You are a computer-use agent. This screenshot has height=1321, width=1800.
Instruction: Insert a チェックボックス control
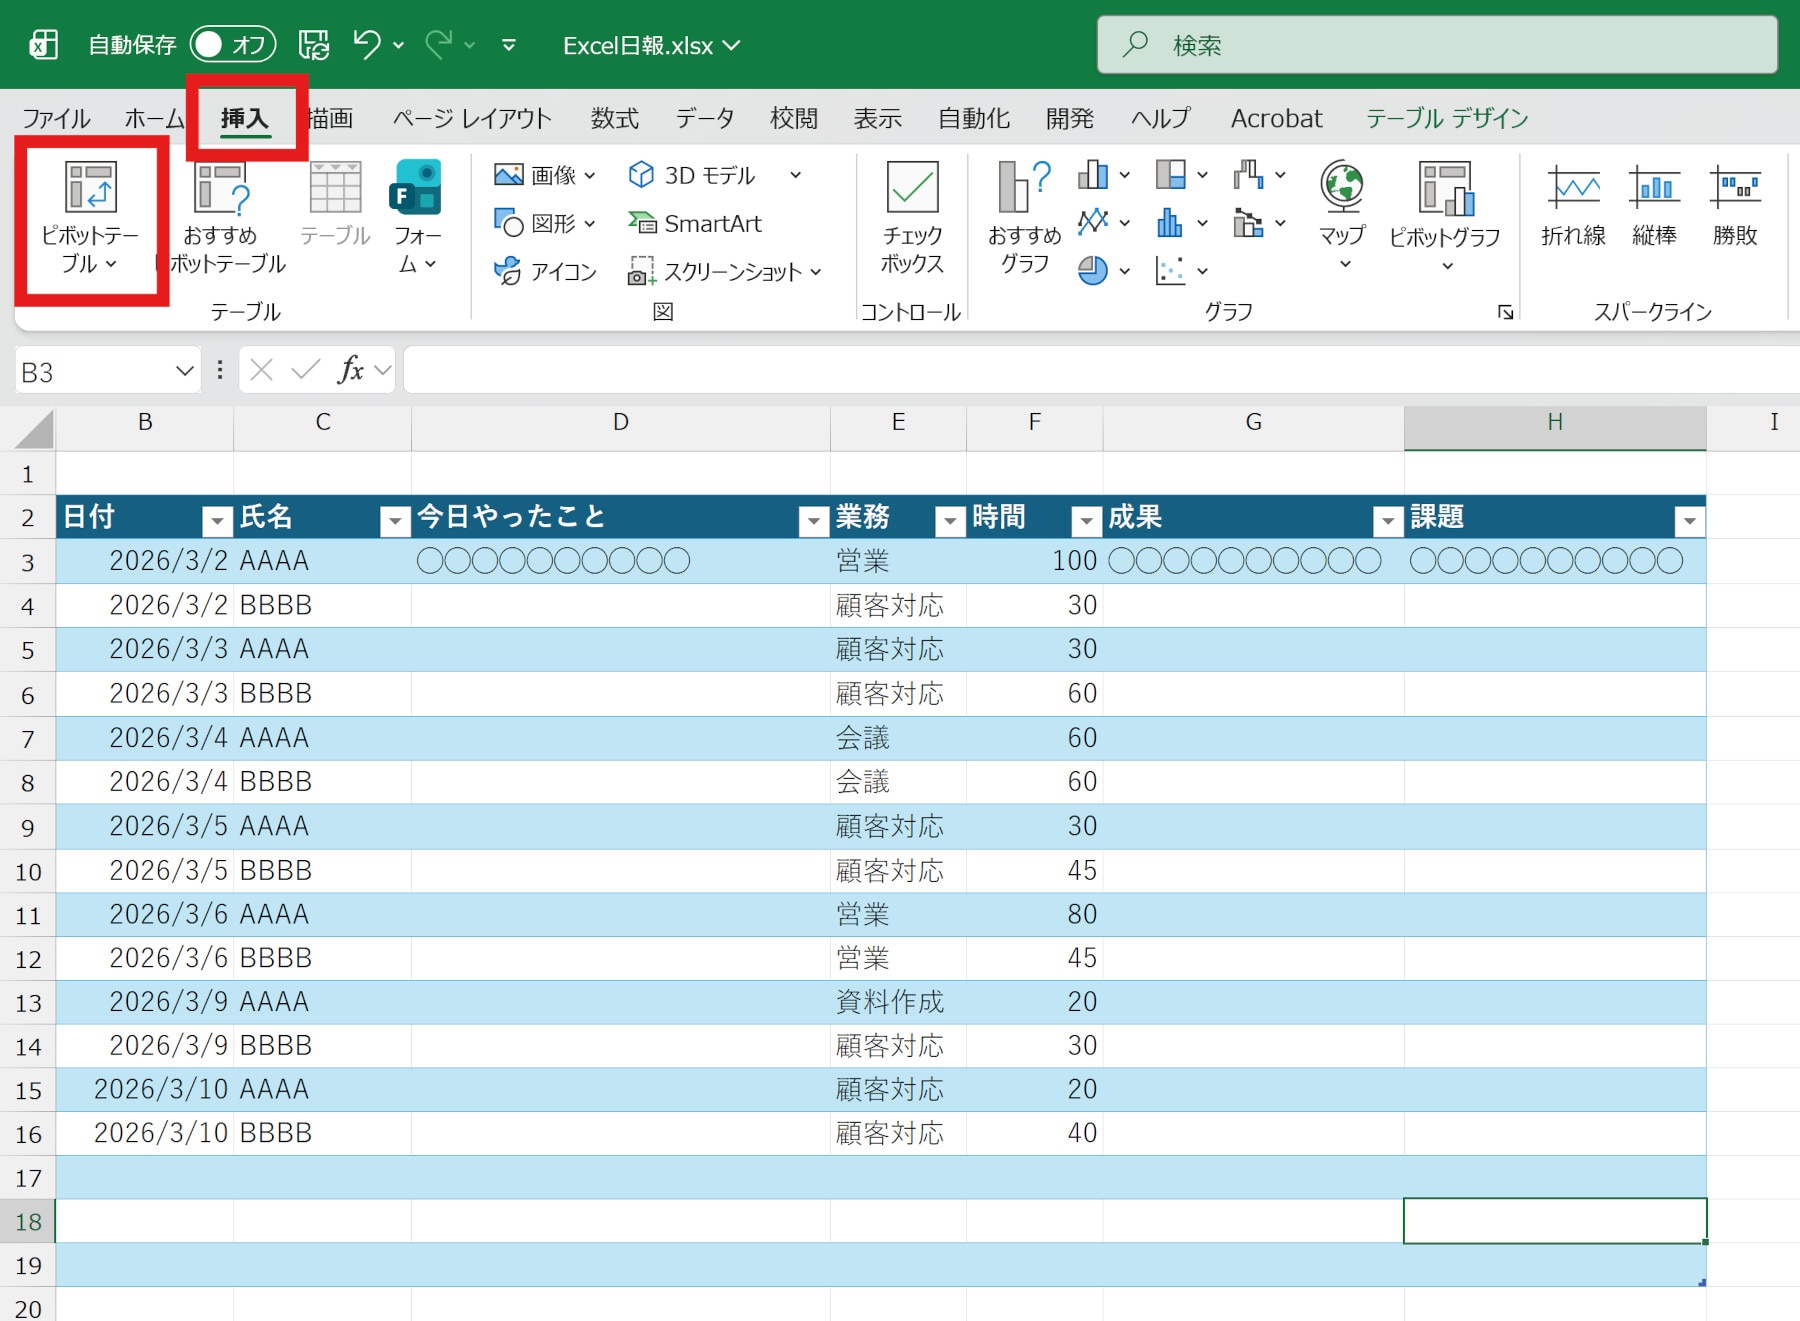912,188
